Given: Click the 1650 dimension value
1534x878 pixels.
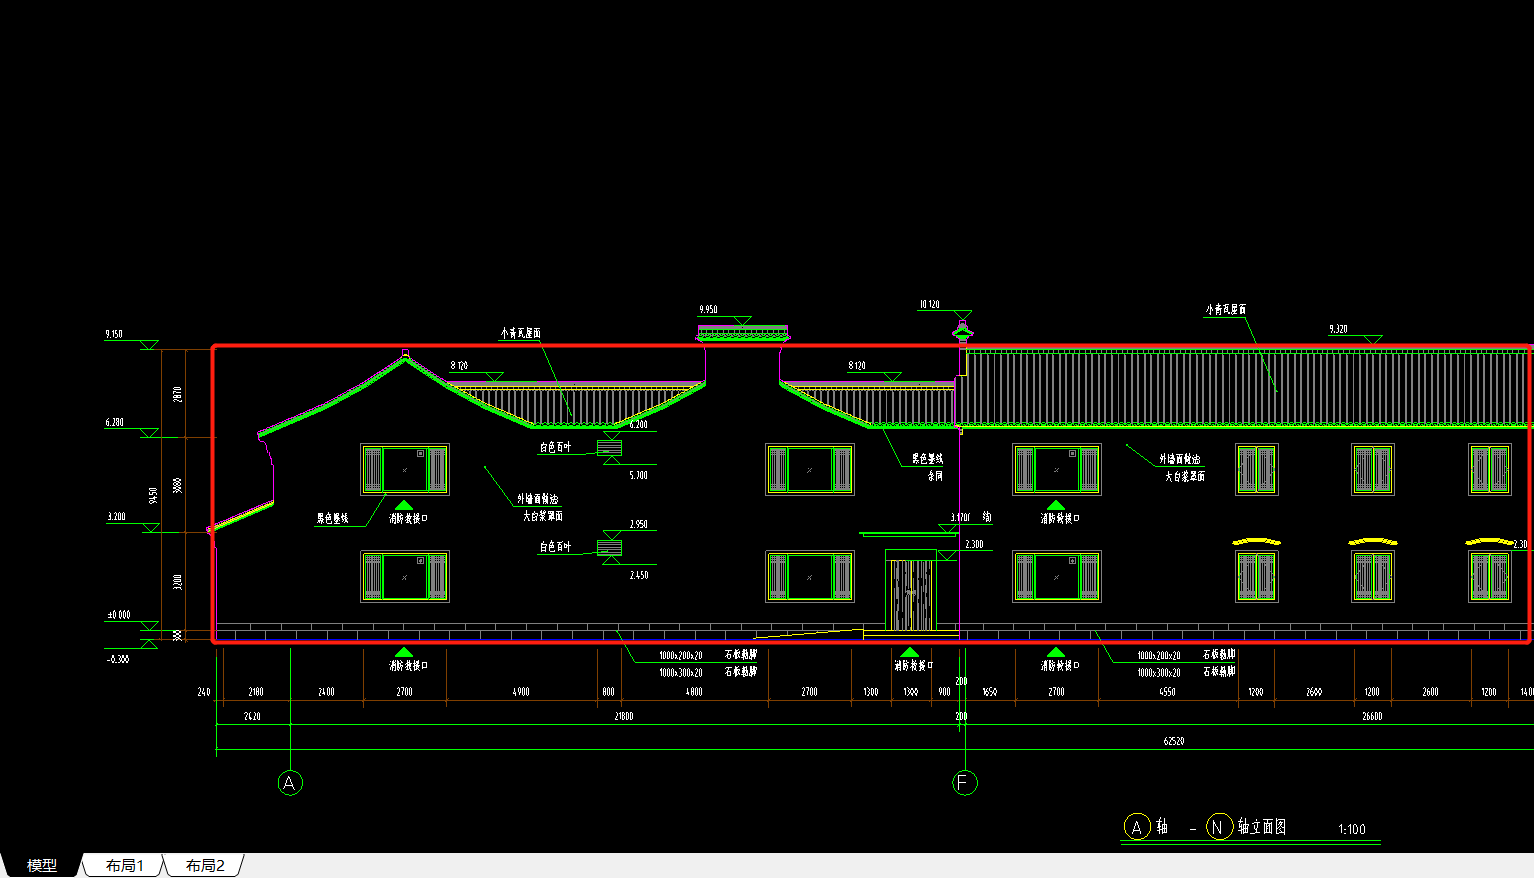Looking at the screenshot, I should pyautogui.click(x=989, y=692).
